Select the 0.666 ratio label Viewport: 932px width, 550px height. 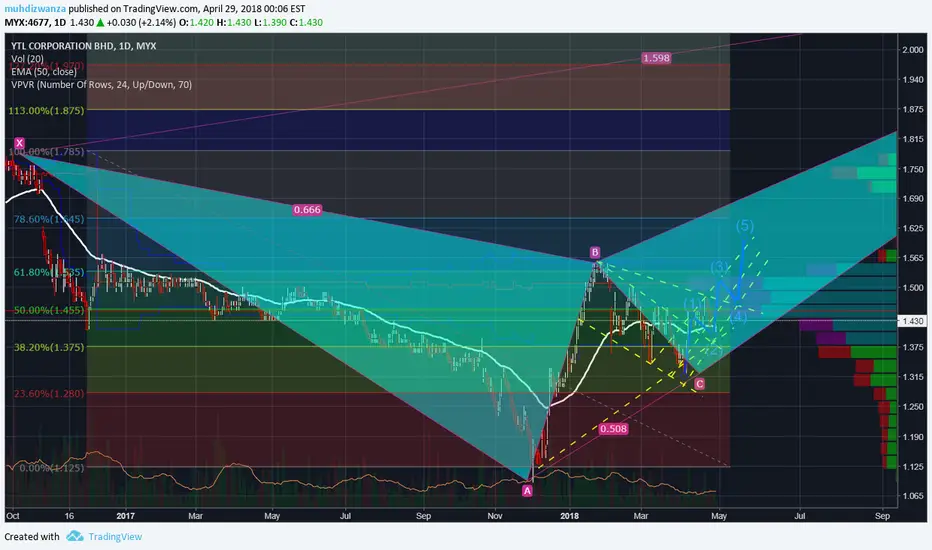coord(307,209)
